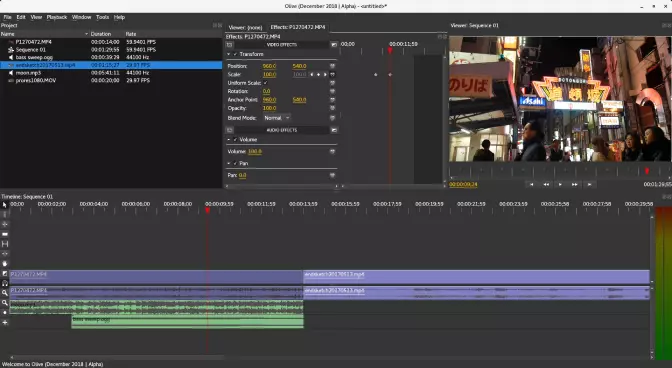This screenshot has height=368, width=672.
Task: Click Play button in sequence viewer
Action: pos(560,184)
